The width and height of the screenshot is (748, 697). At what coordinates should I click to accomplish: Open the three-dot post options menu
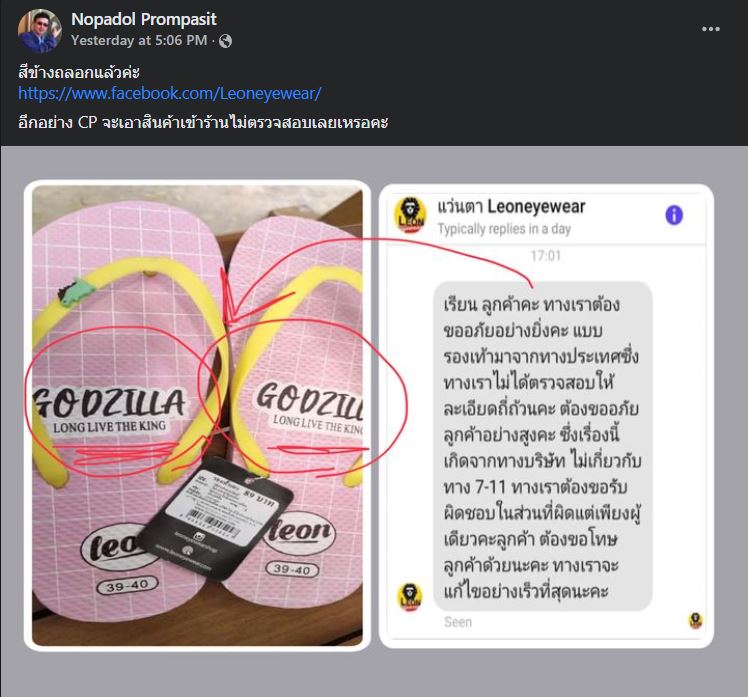(x=710, y=29)
